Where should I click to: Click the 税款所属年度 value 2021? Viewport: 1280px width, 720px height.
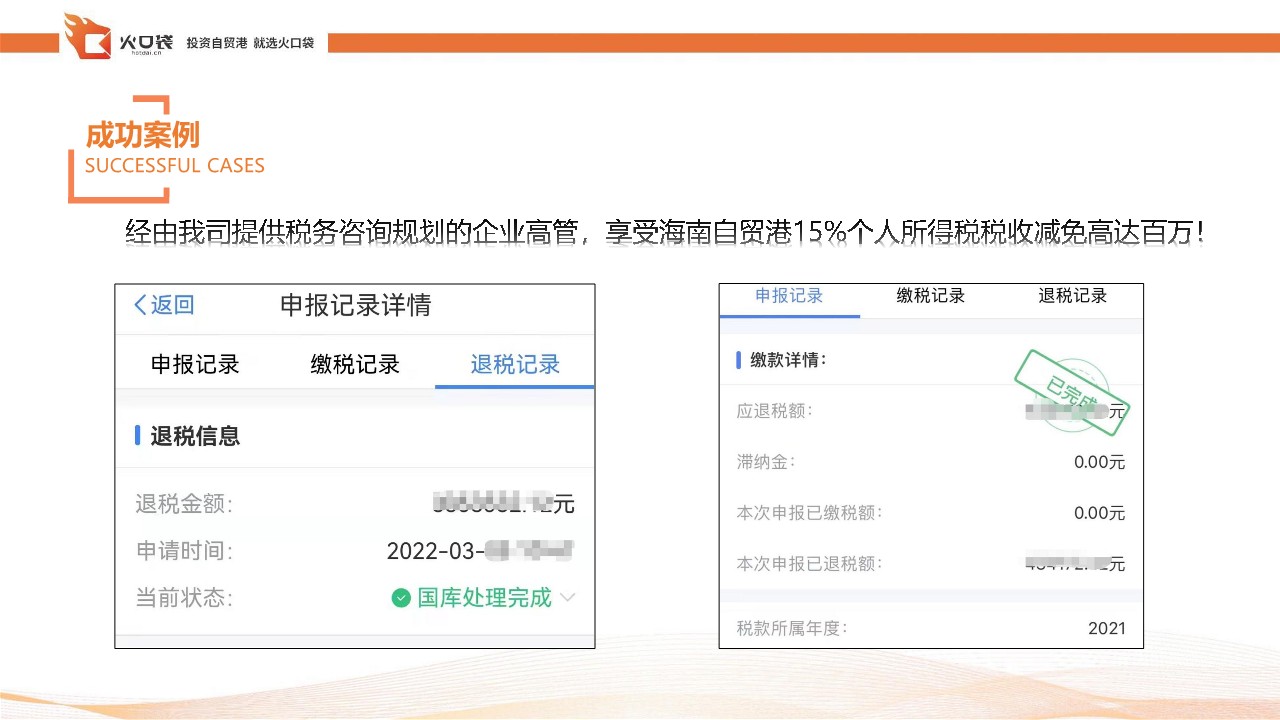pos(1106,629)
